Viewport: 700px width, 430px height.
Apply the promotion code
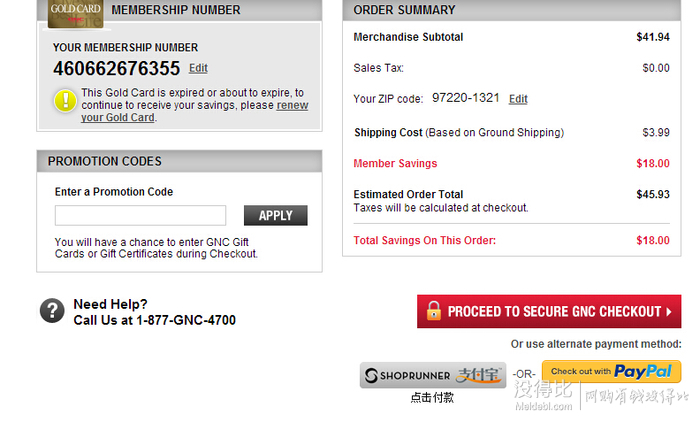pyautogui.click(x=275, y=216)
